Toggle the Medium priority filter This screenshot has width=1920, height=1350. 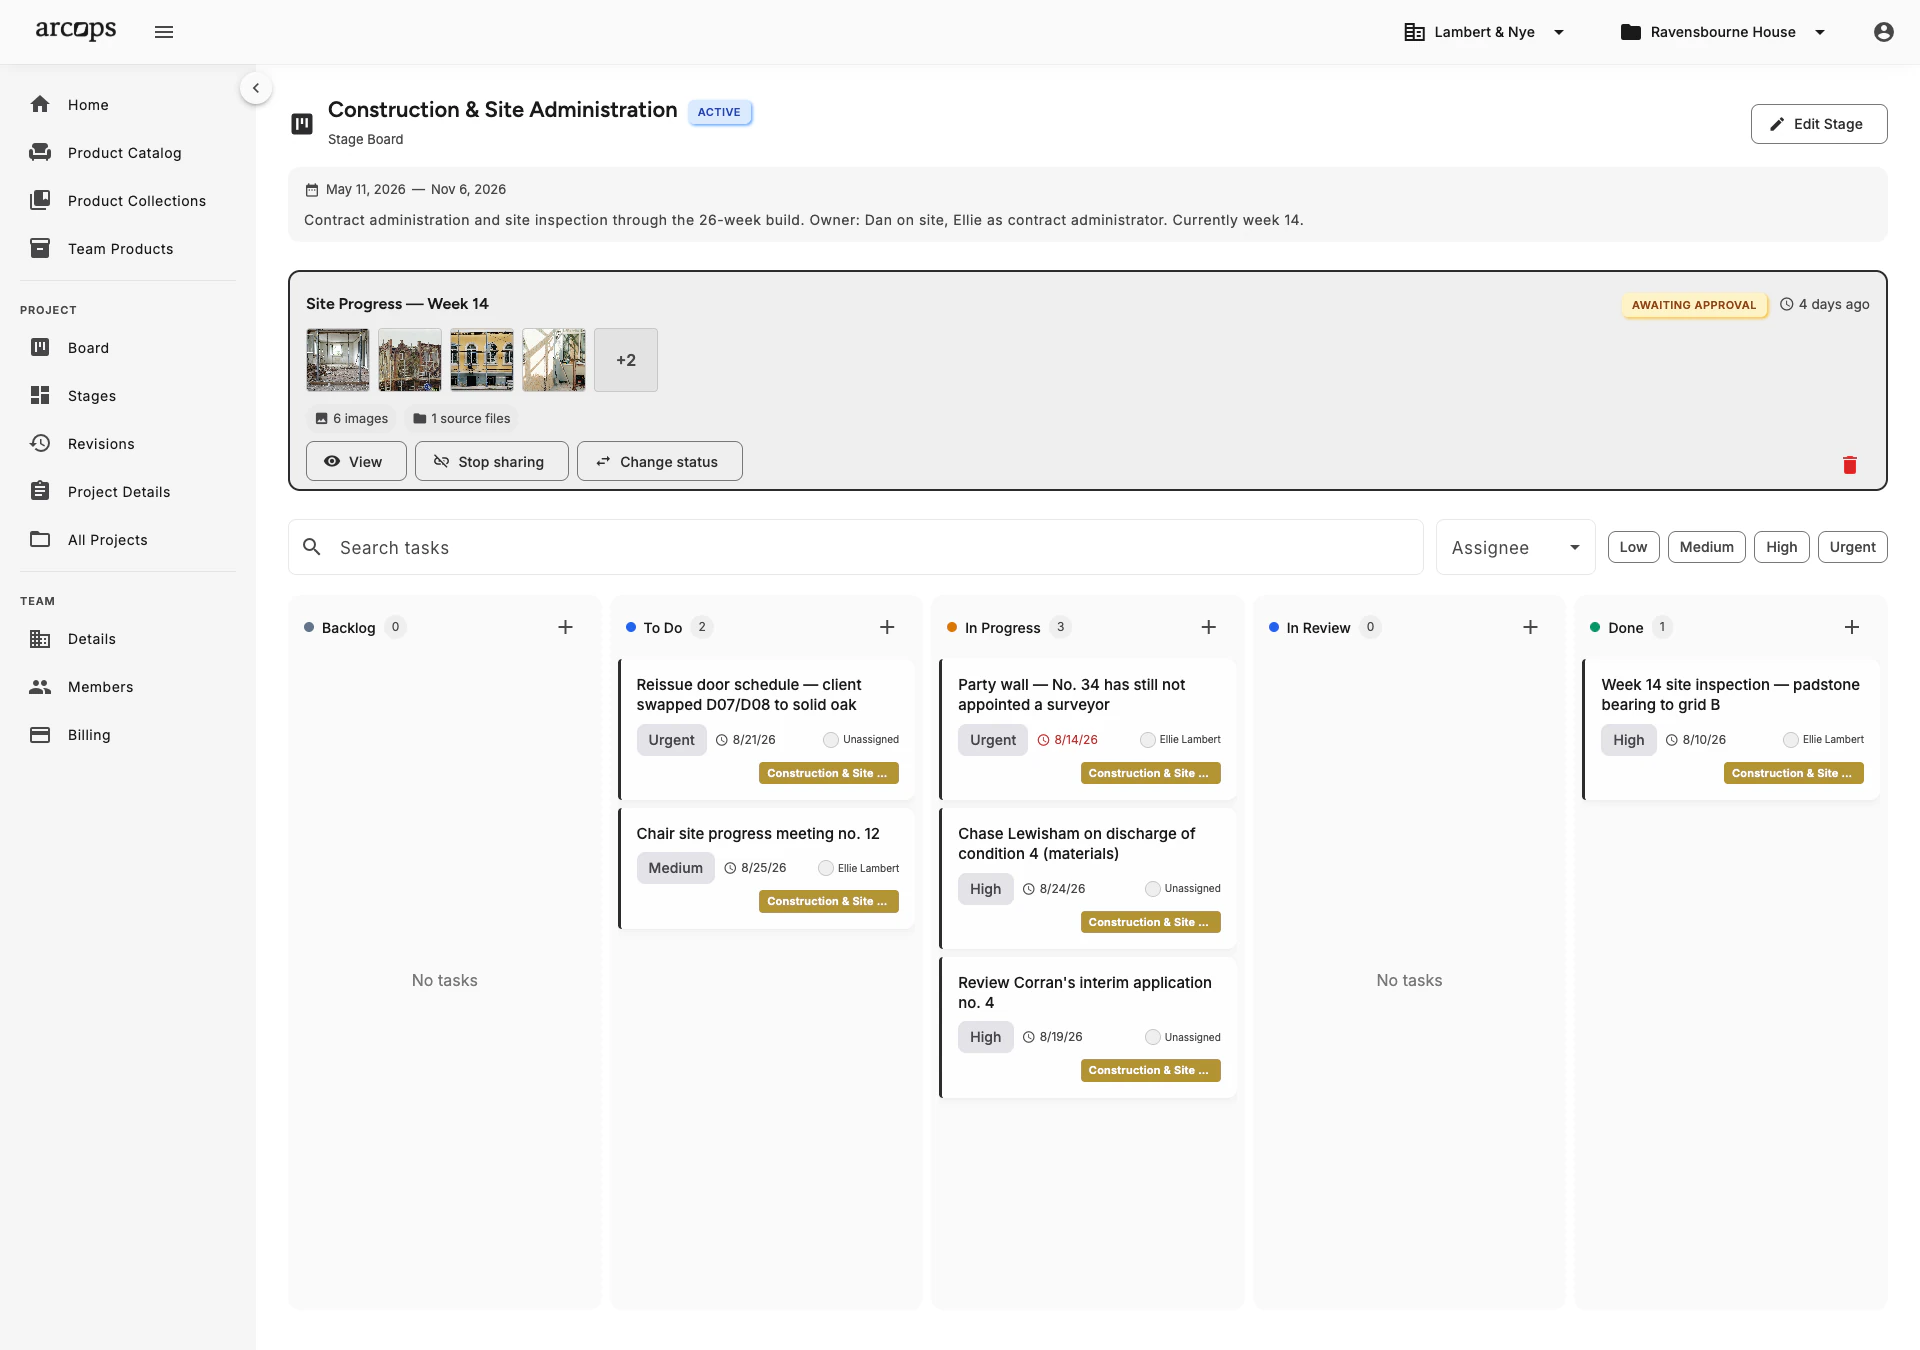click(x=1706, y=547)
